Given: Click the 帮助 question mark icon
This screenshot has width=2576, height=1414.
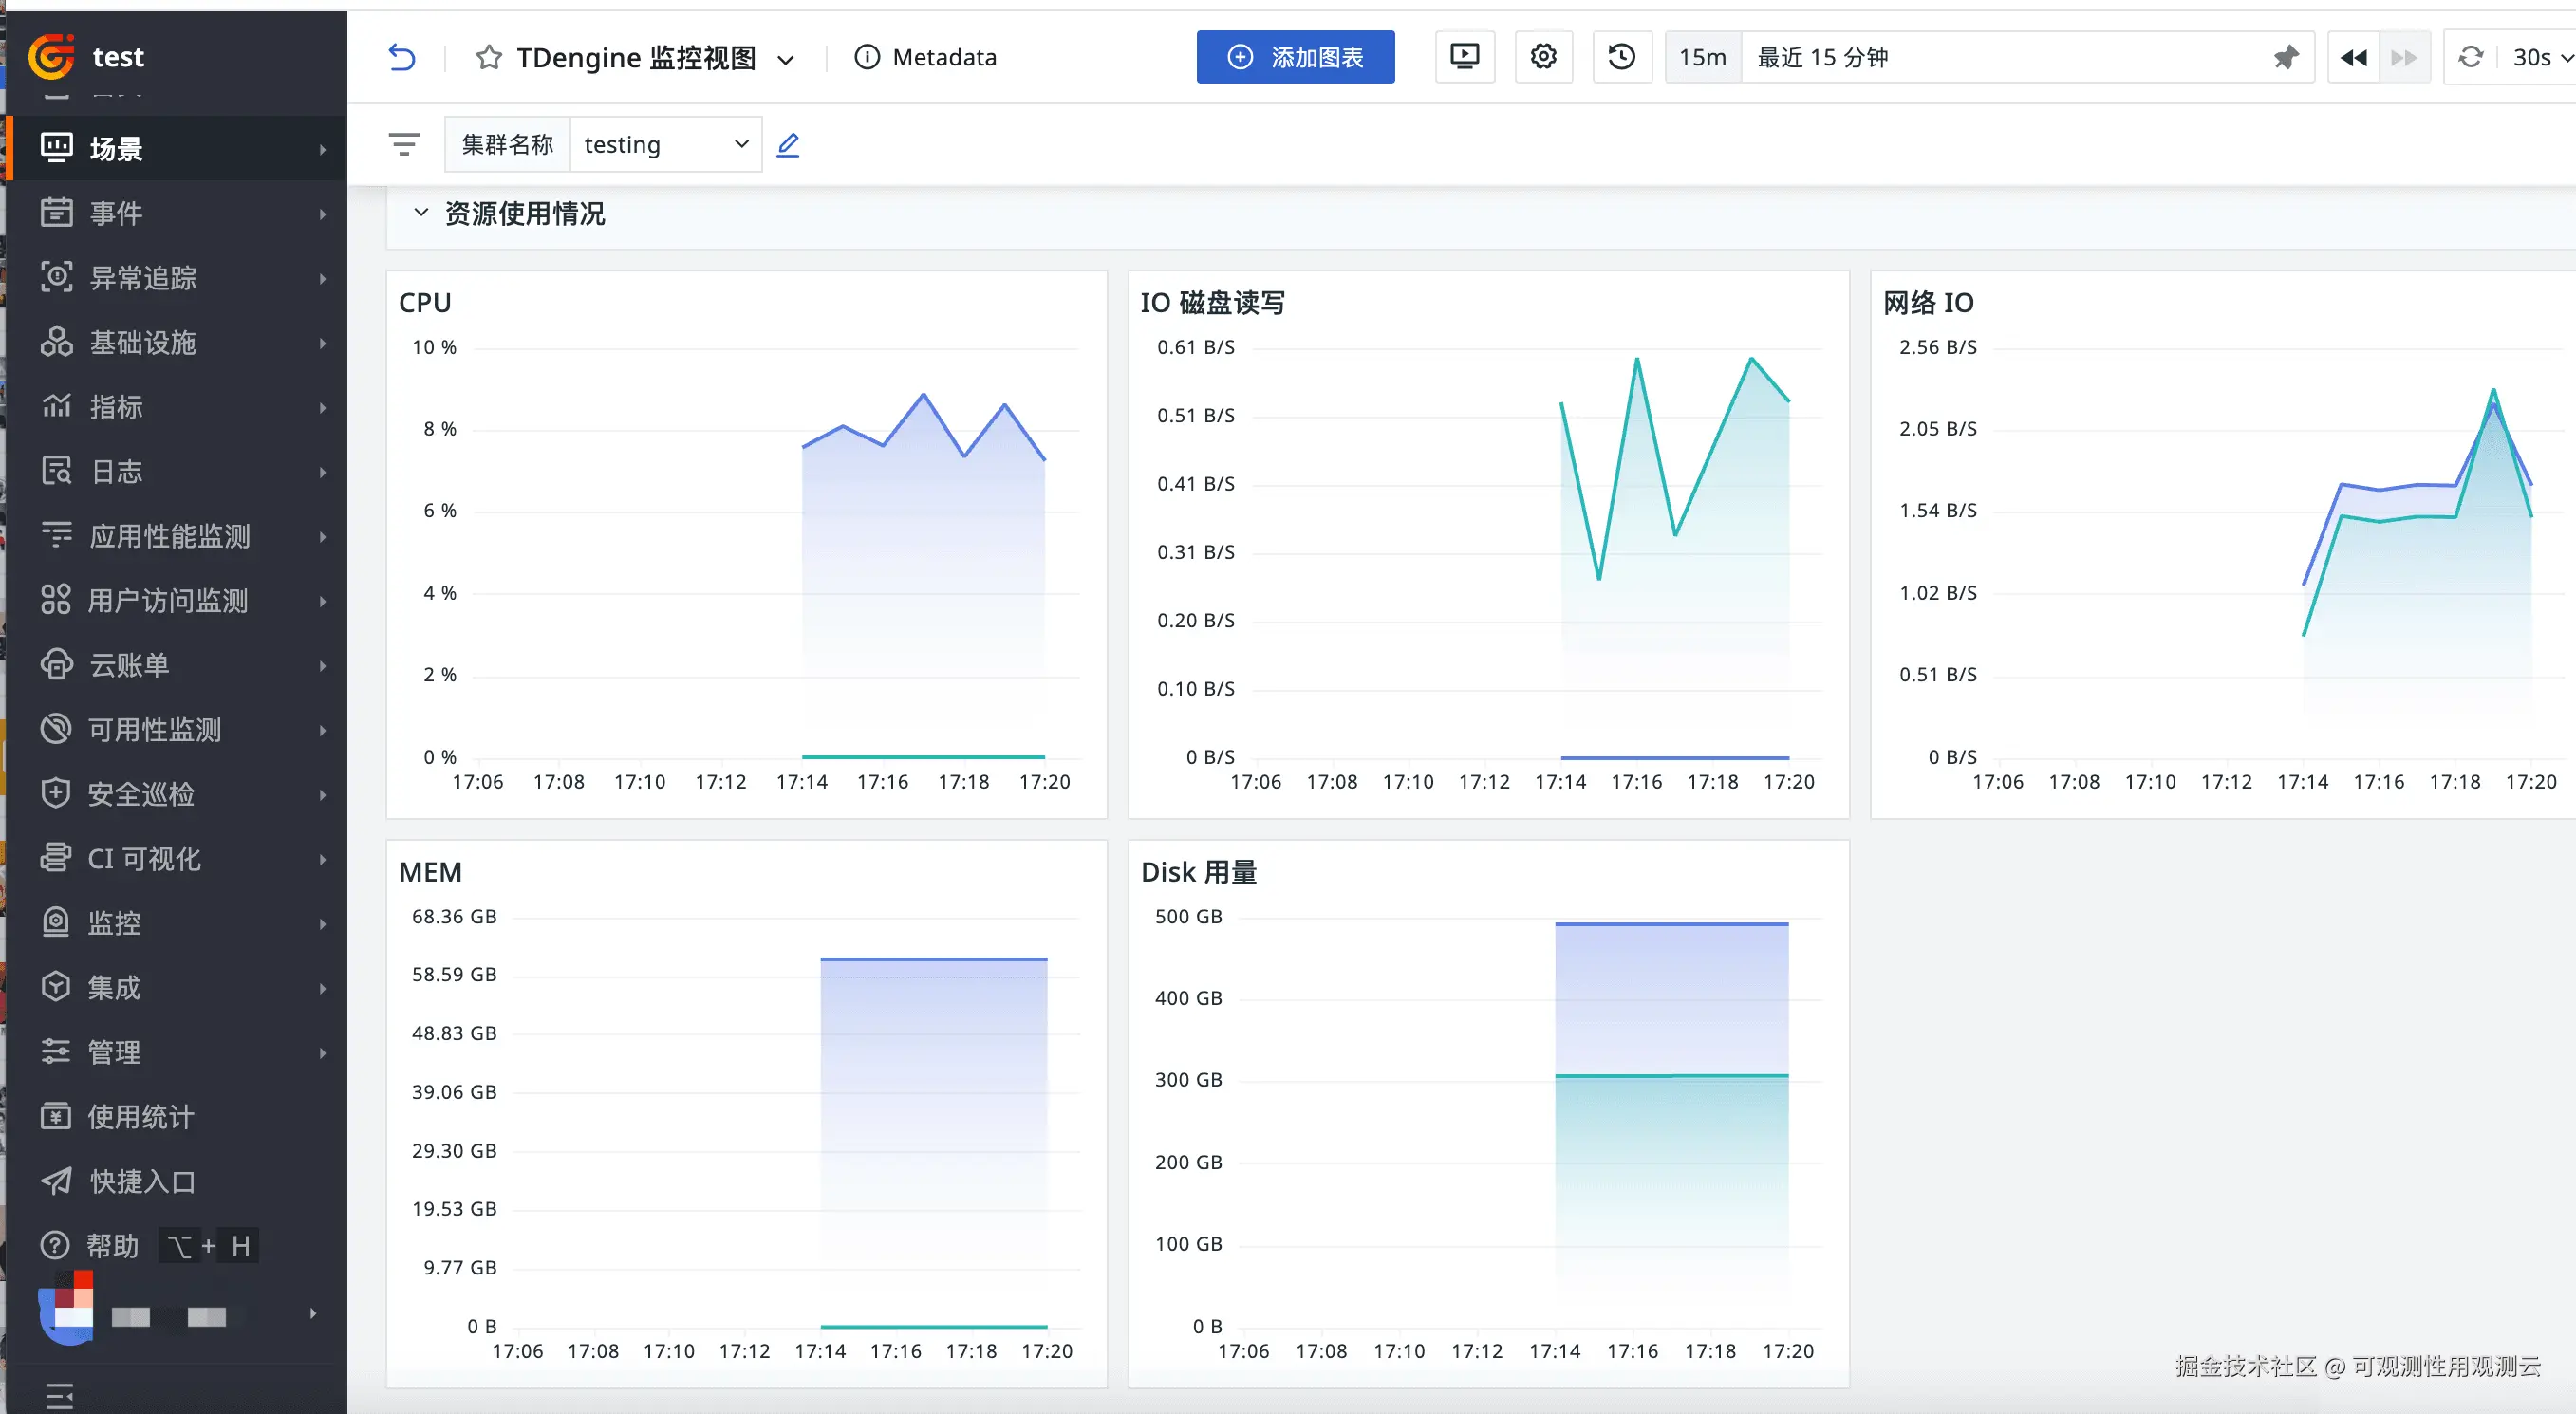Looking at the screenshot, I should pyautogui.click(x=56, y=1245).
